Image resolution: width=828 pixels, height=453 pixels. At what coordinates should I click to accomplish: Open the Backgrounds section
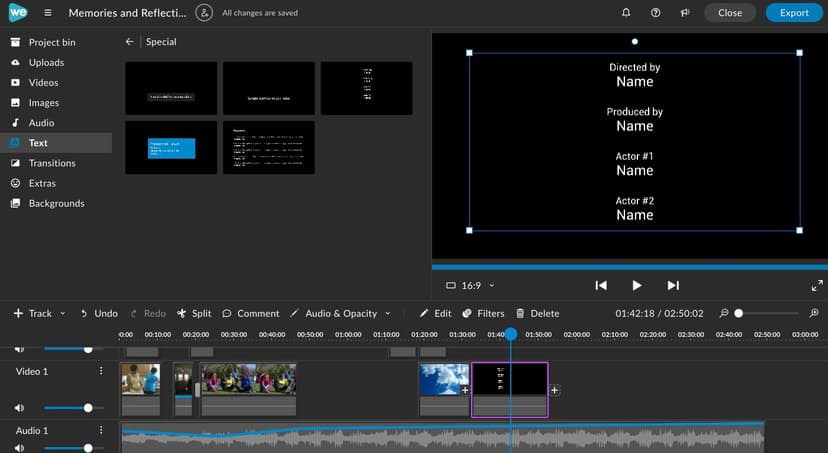56,203
